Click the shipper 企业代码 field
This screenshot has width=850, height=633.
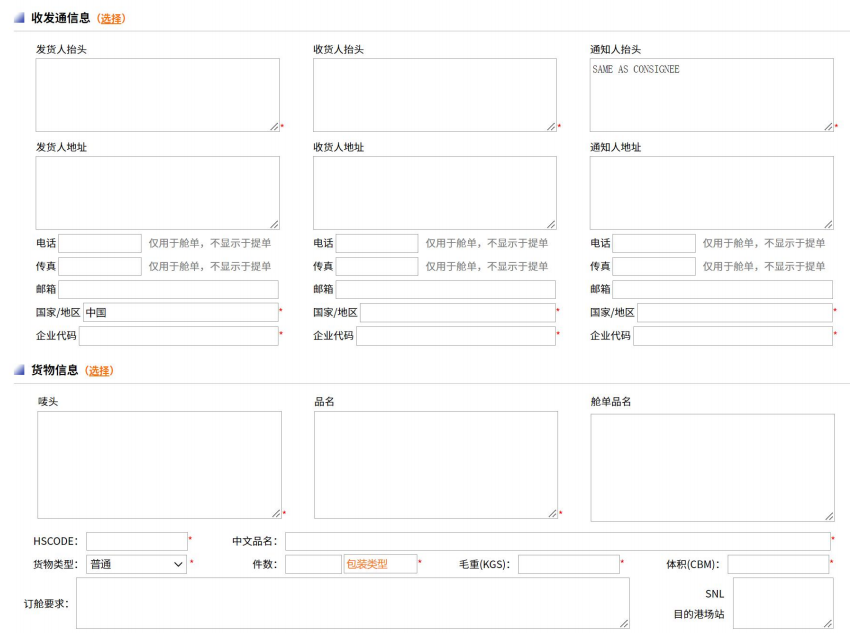tap(179, 336)
